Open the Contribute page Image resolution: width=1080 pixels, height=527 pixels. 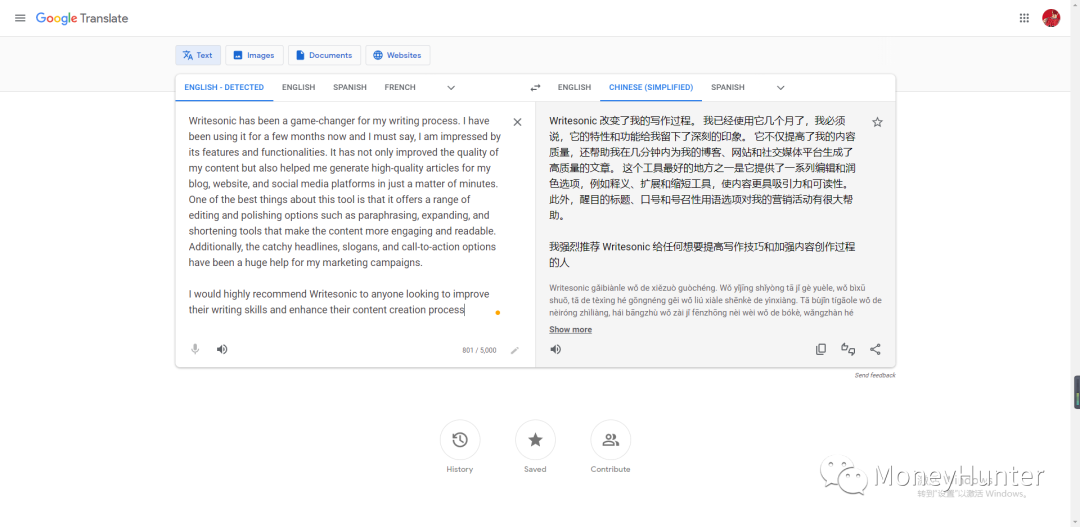pyautogui.click(x=610, y=440)
